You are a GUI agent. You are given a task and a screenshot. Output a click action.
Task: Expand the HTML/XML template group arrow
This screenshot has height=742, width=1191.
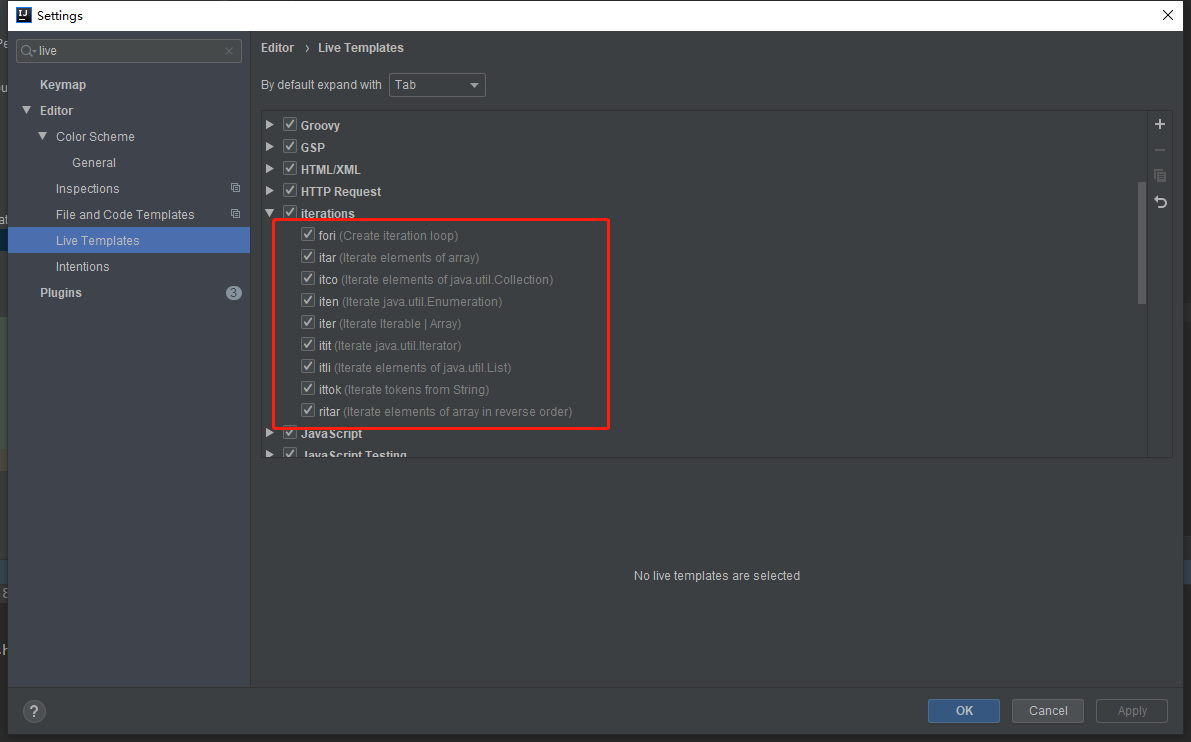pyautogui.click(x=270, y=169)
